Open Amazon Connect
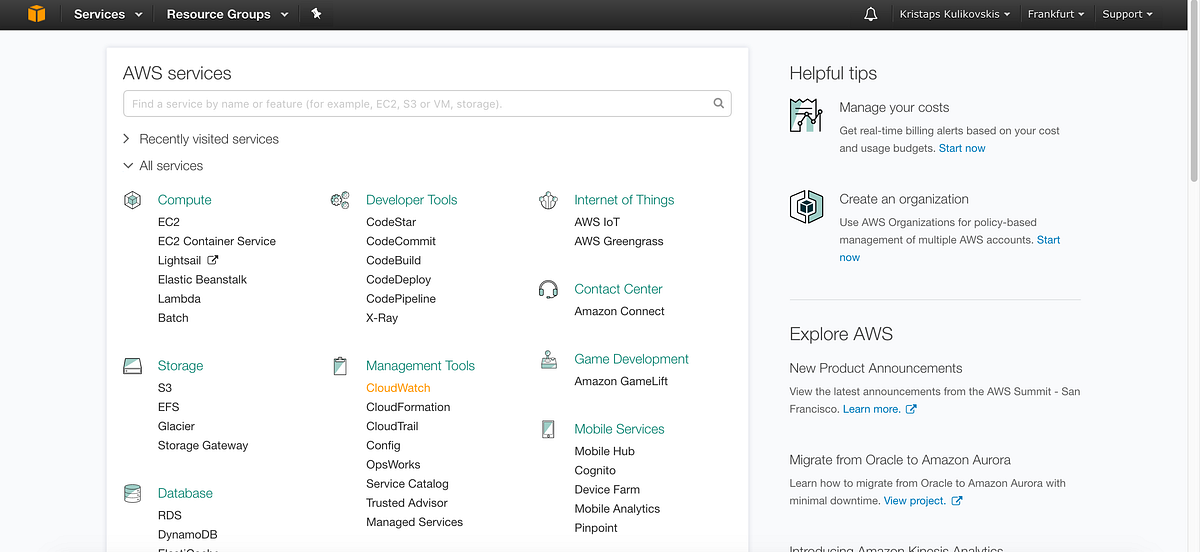 619,311
